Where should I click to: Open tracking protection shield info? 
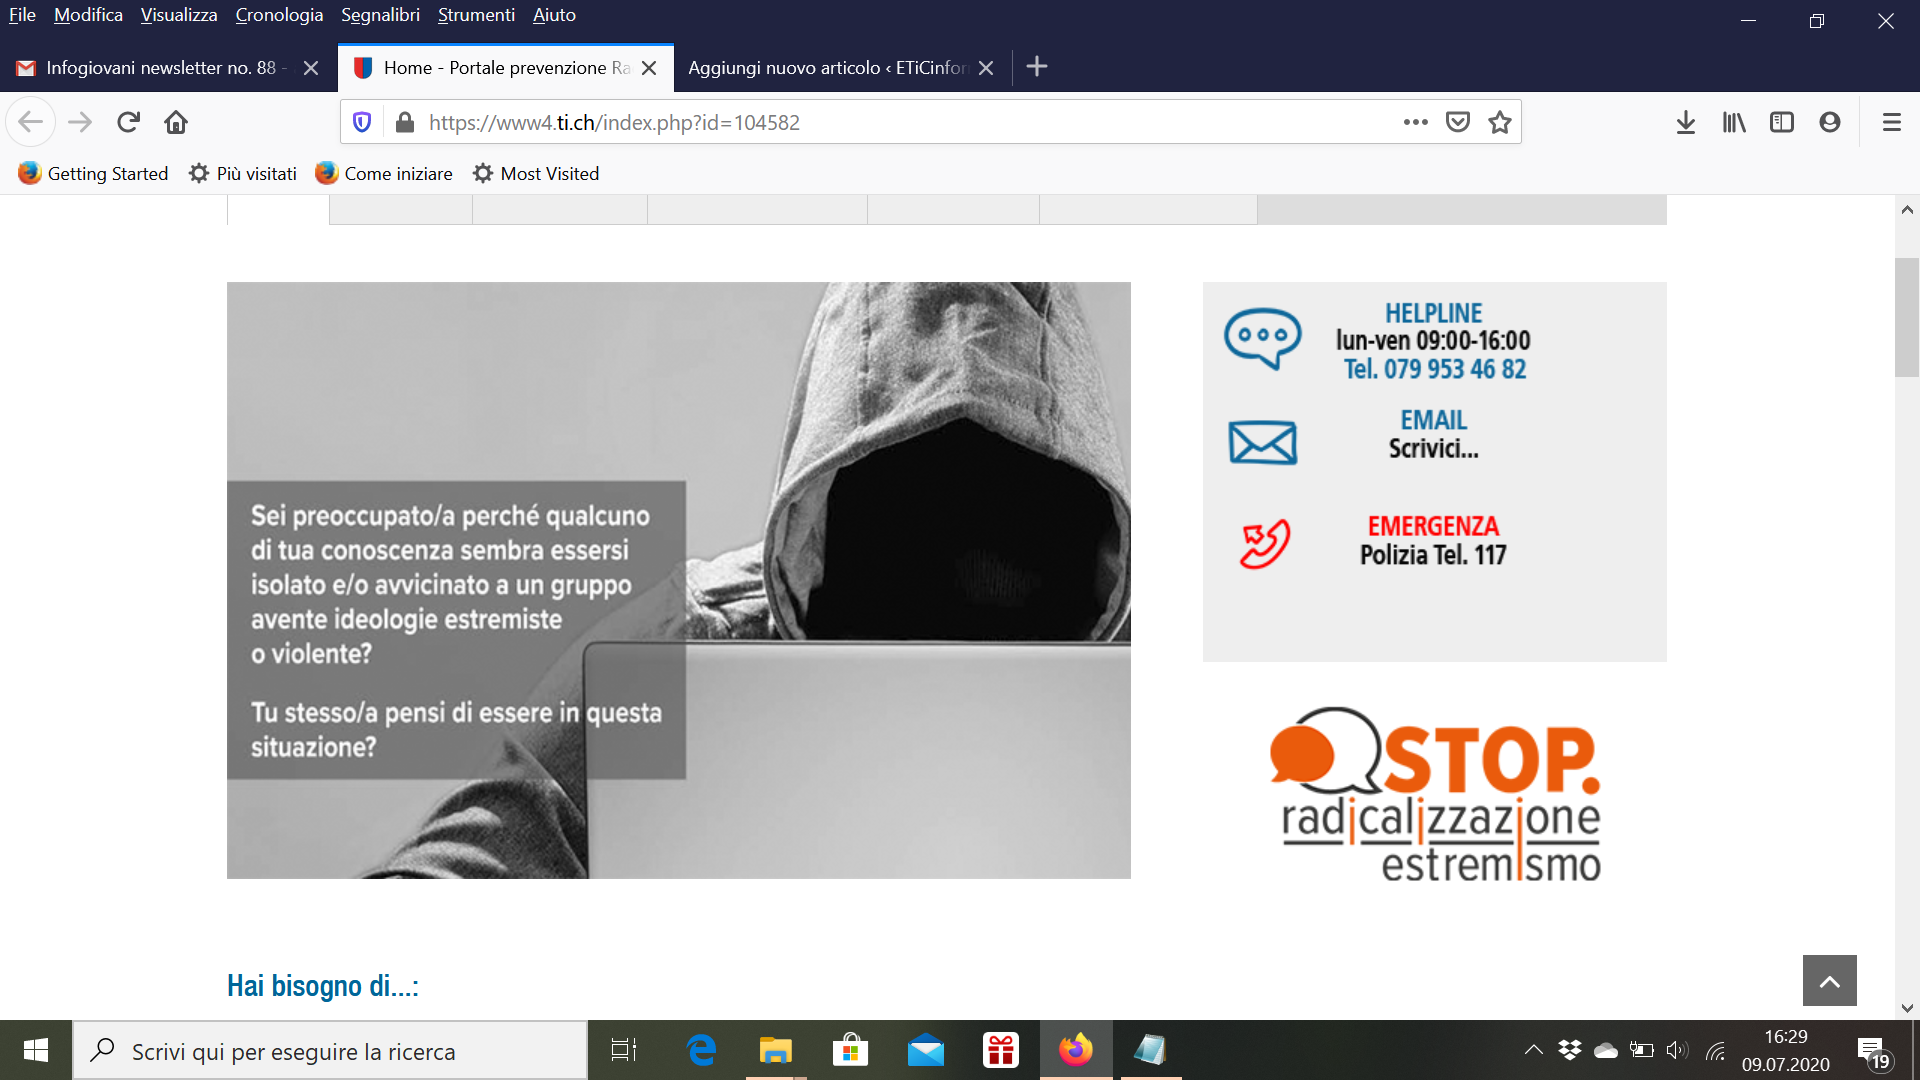tap(362, 122)
